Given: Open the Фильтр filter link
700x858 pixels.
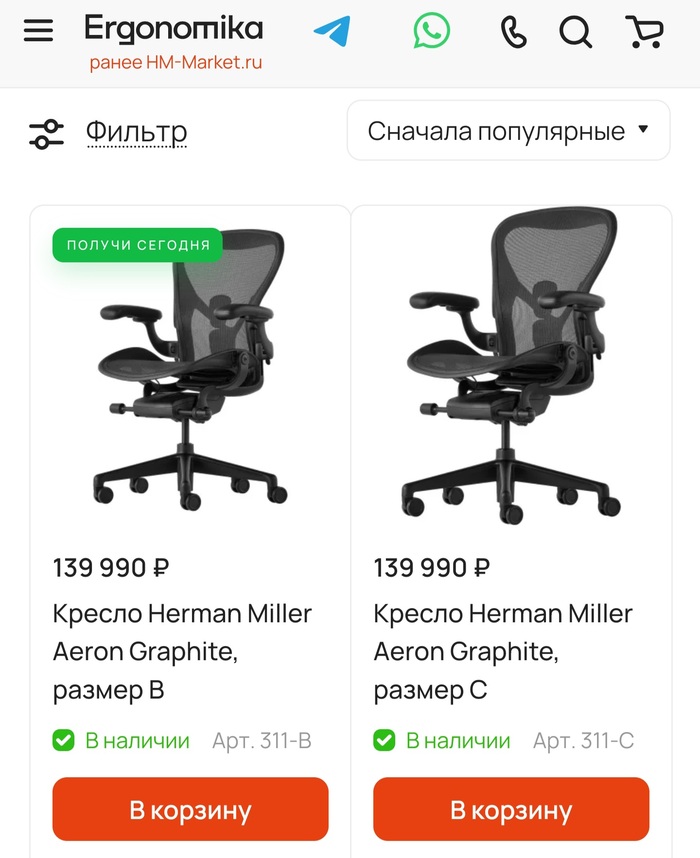Looking at the screenshot, I should click(136, 131).
